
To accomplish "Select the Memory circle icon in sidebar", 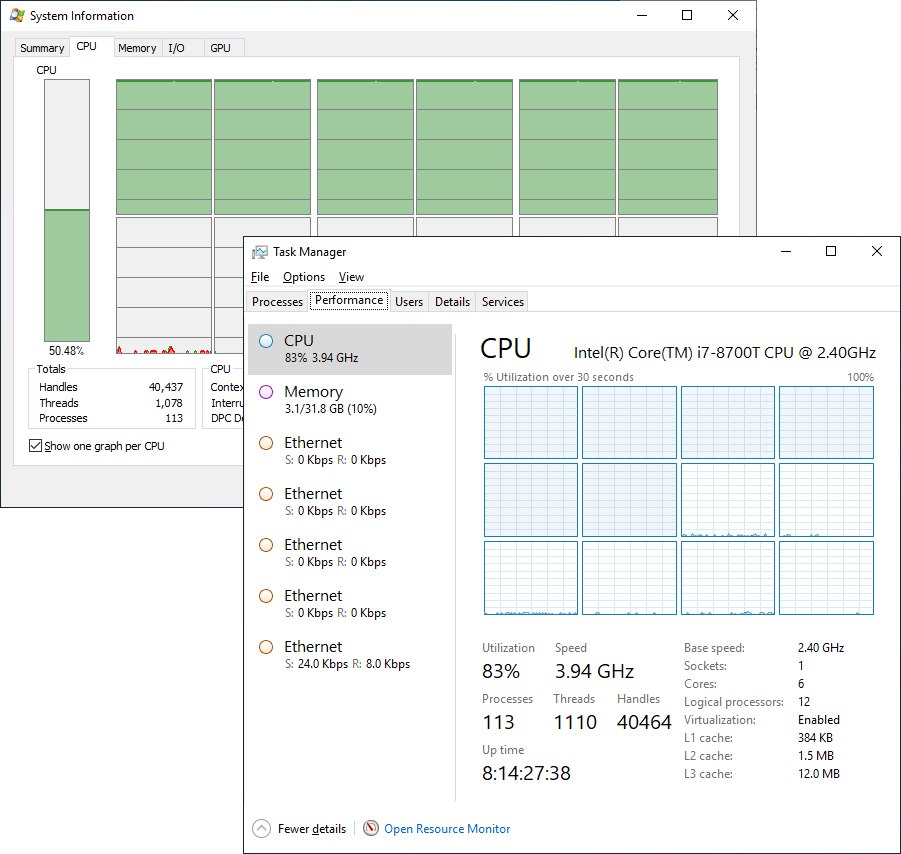I will point(266,392).
